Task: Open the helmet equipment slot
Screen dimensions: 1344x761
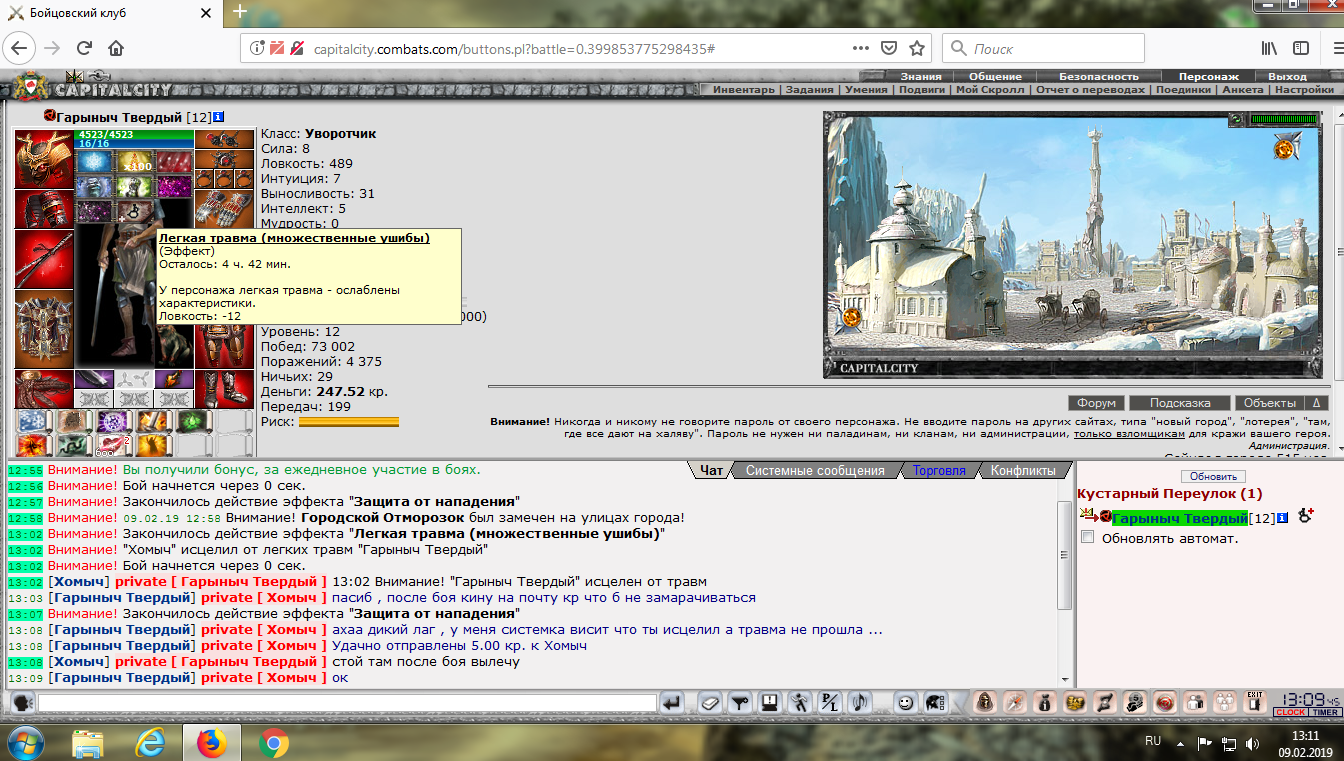Action: pyautogui.click(x=44, y=158)
